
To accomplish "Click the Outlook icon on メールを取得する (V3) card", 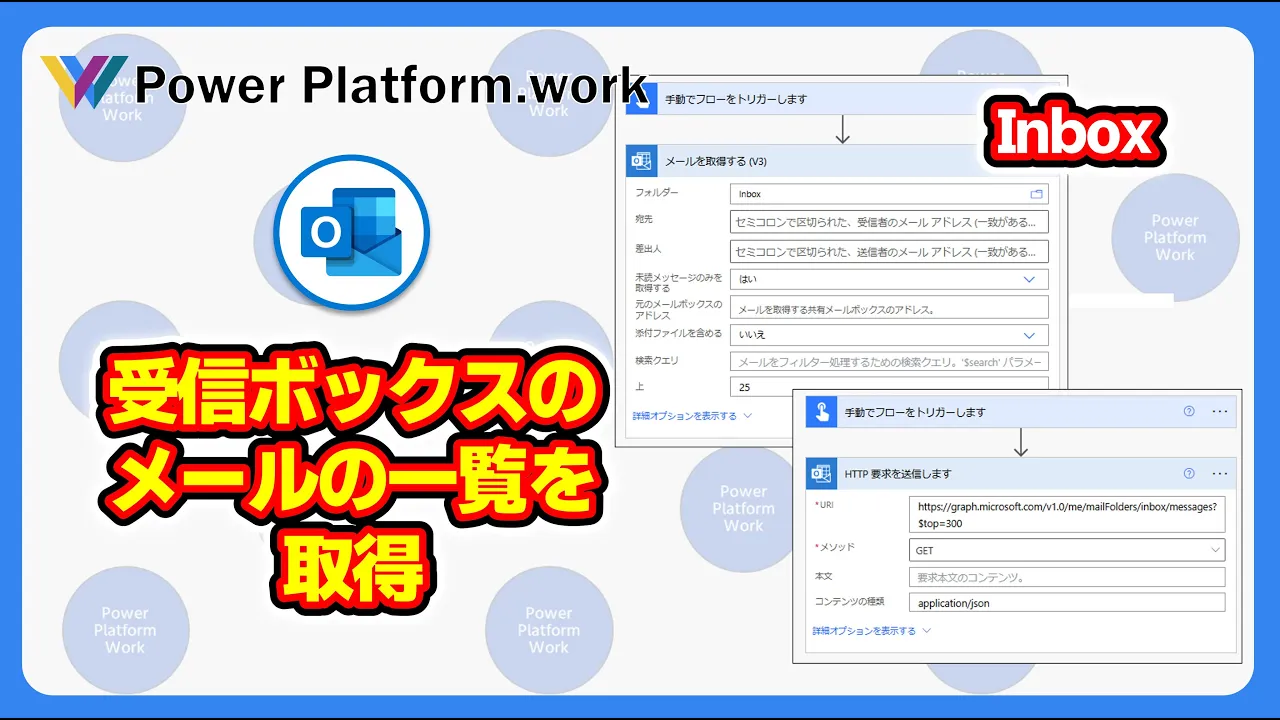I will tap(640, 160).
